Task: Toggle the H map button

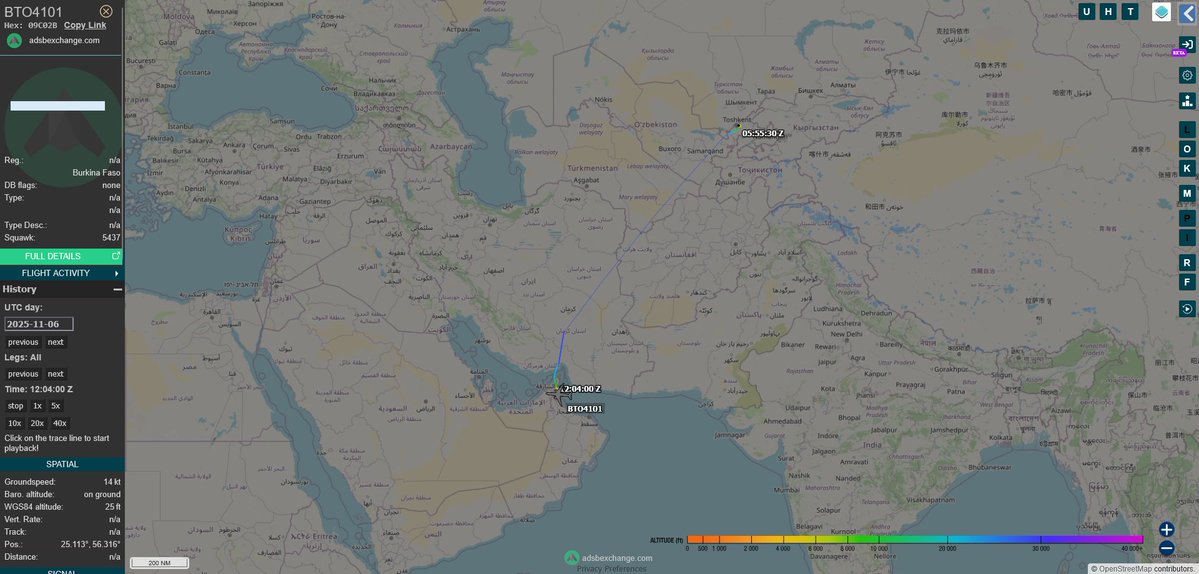Action: (1108, 11)
